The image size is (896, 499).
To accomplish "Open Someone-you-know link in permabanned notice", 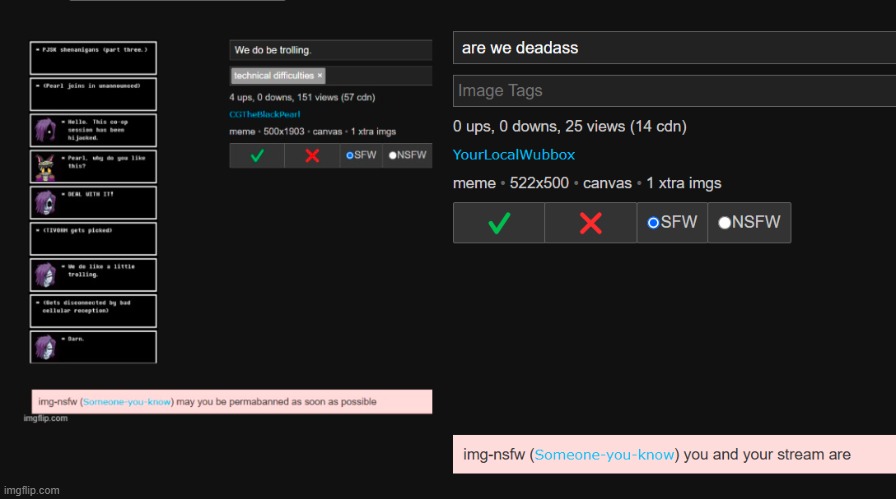I will (x=127, y=402).
